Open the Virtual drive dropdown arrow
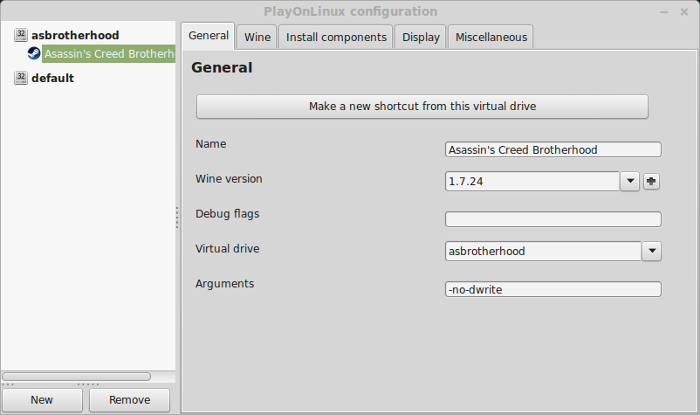 coord(652,251)
